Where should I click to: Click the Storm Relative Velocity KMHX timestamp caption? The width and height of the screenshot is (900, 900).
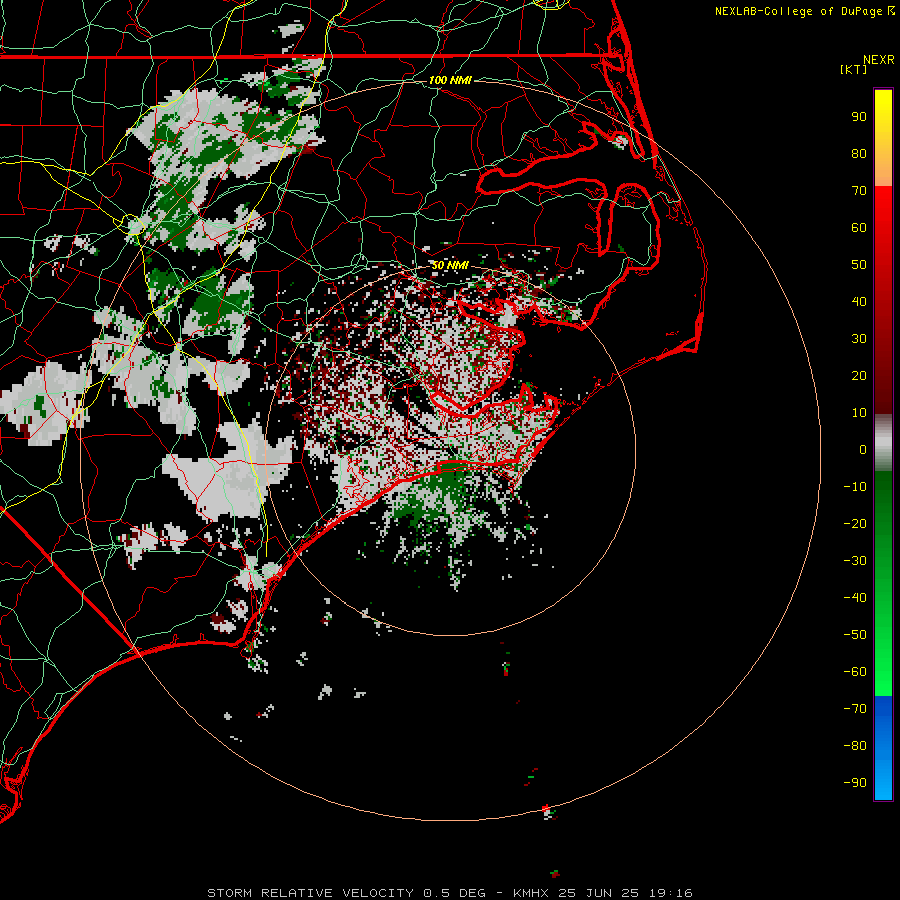point(450,893)
